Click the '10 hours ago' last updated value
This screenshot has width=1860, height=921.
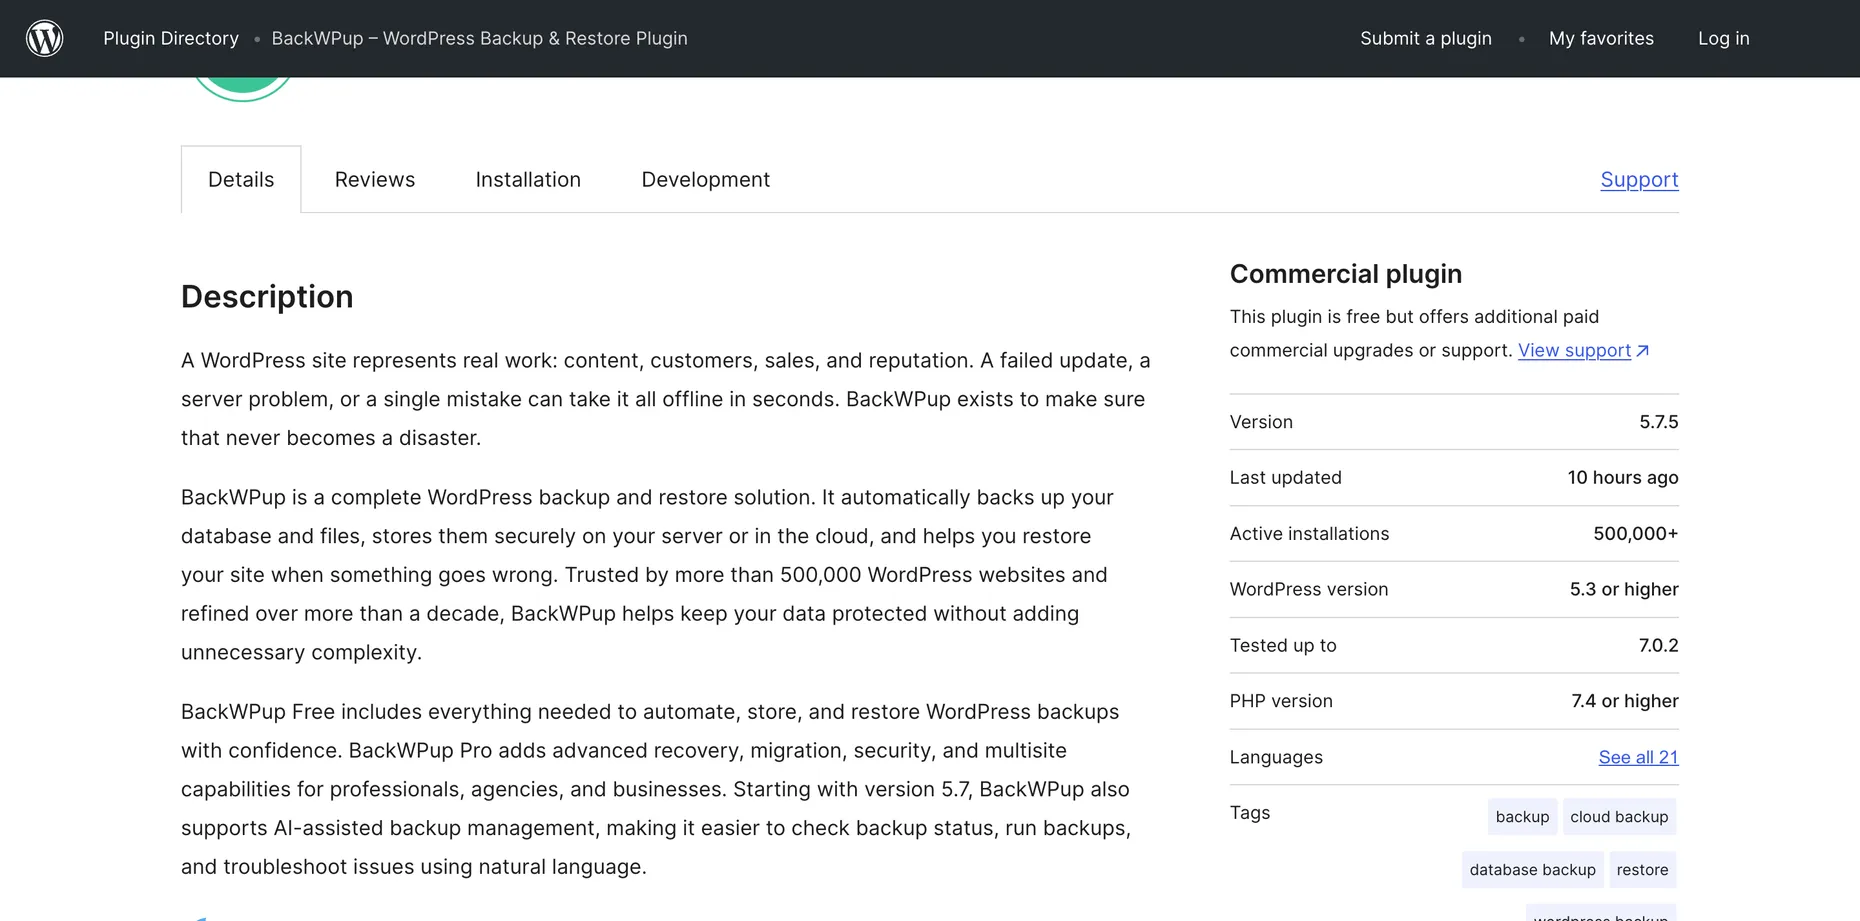(1622, 478)
